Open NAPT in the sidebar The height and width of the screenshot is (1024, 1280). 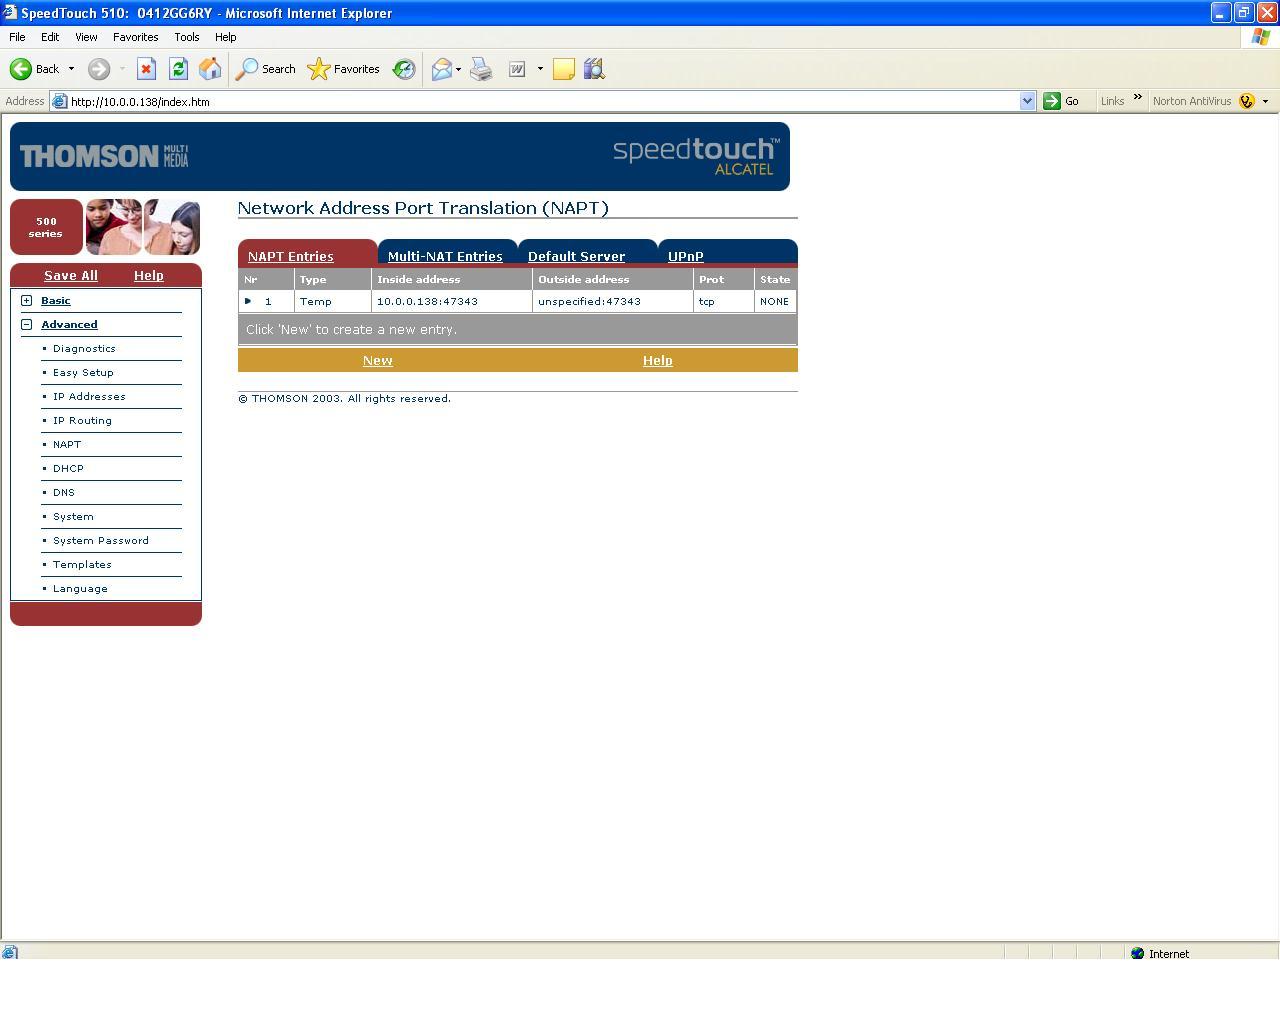click(67, 444)
